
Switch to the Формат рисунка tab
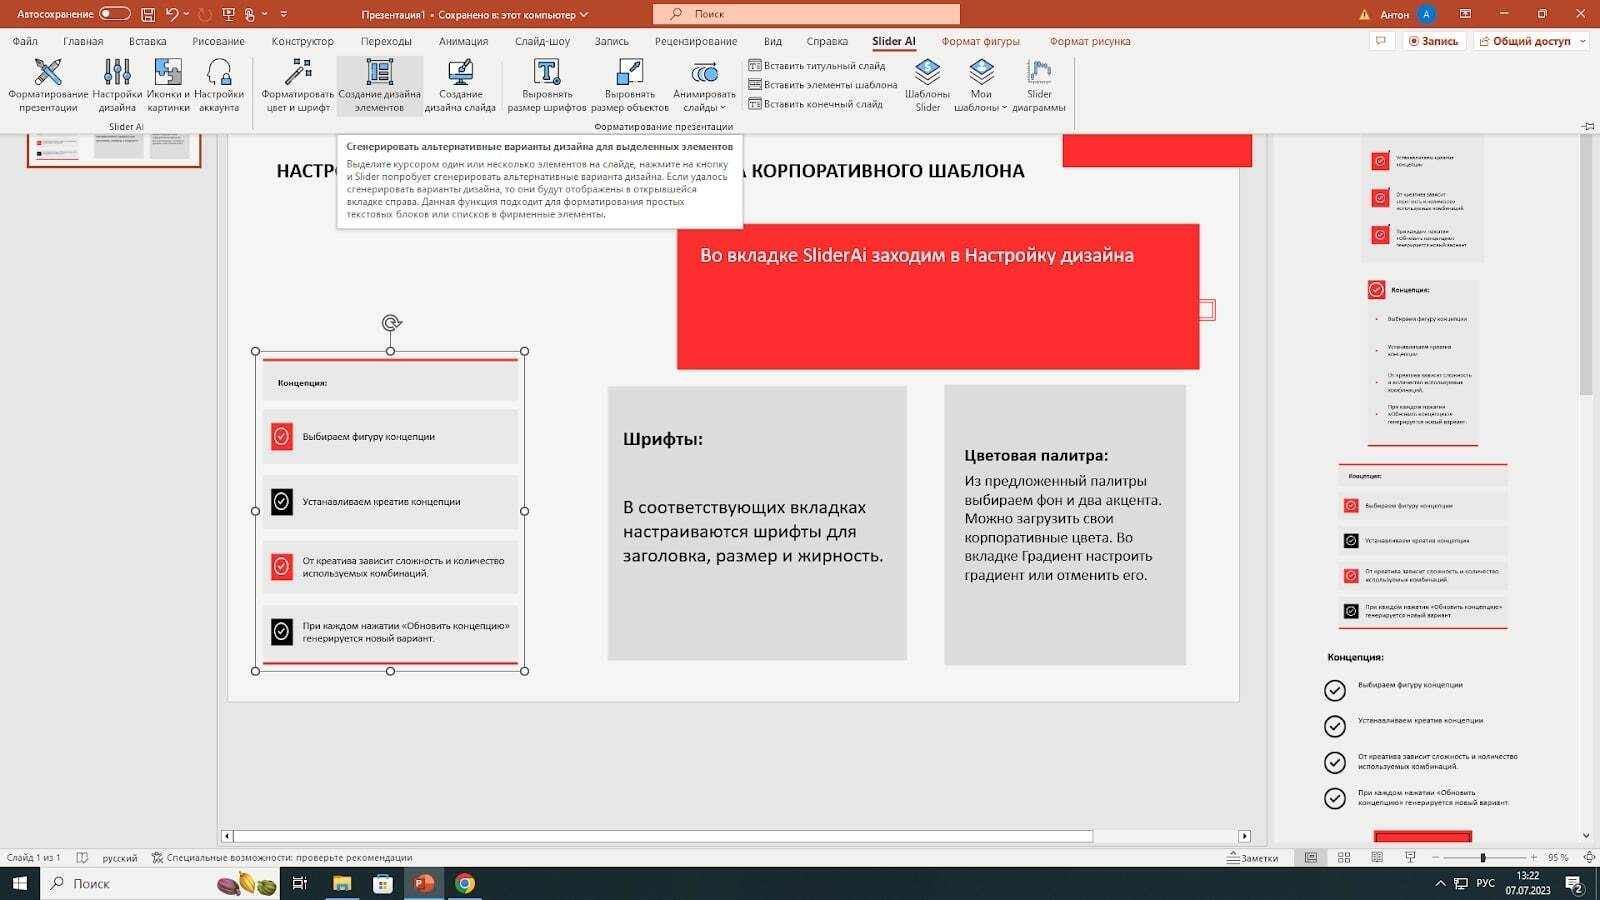click(1090, 41)
